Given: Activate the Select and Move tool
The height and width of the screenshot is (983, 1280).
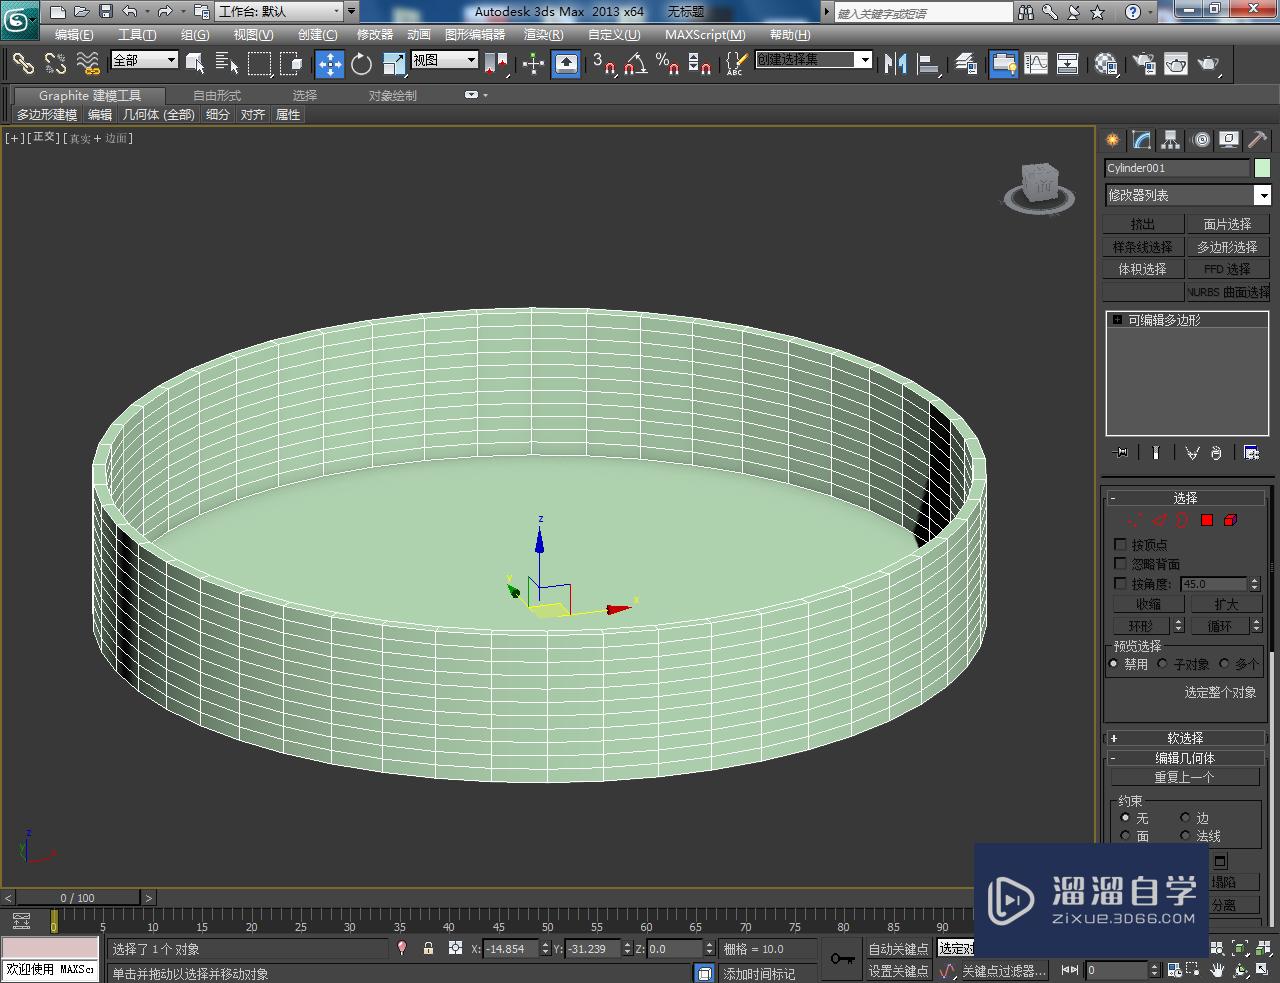Looking at the screenshot, I should point(330,64).
